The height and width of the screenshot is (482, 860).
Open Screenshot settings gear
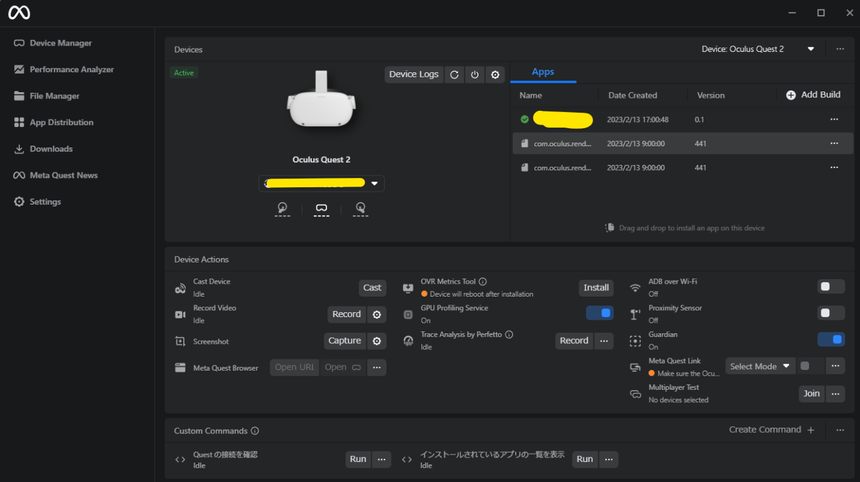[377, 341]
